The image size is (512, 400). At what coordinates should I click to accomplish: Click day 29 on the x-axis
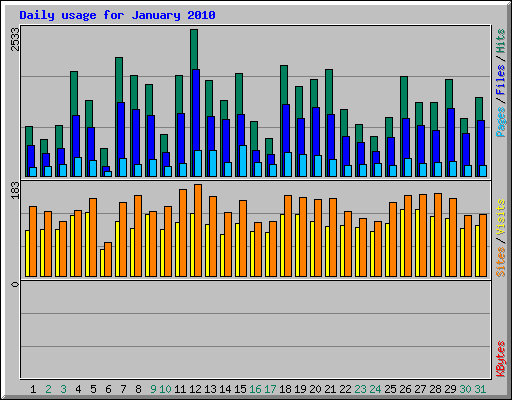pos(450,389)
